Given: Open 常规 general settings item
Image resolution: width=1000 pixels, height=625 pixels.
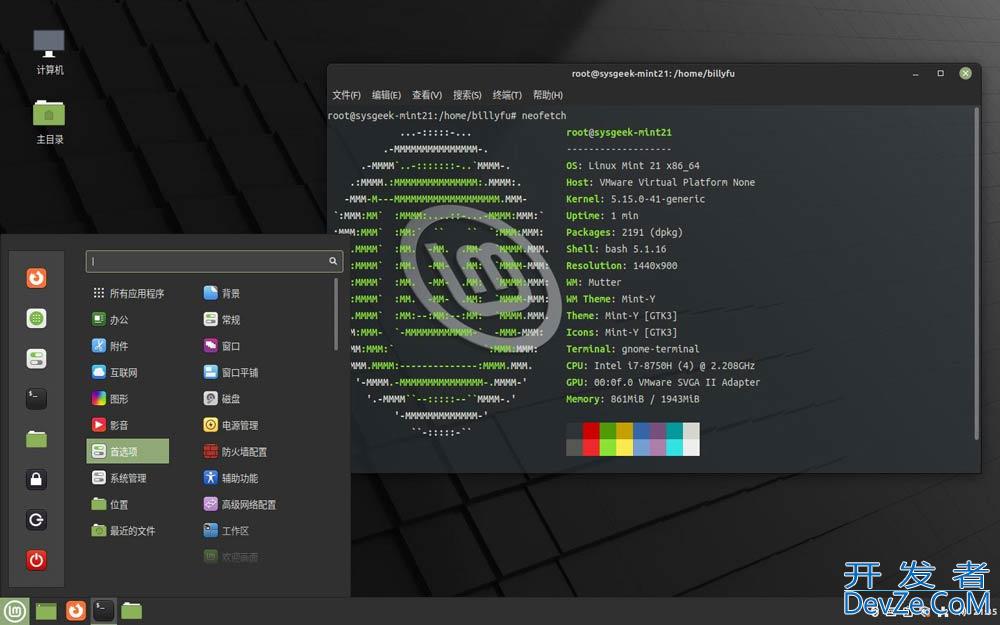Looking at the screenshot, I should [222, 320].
